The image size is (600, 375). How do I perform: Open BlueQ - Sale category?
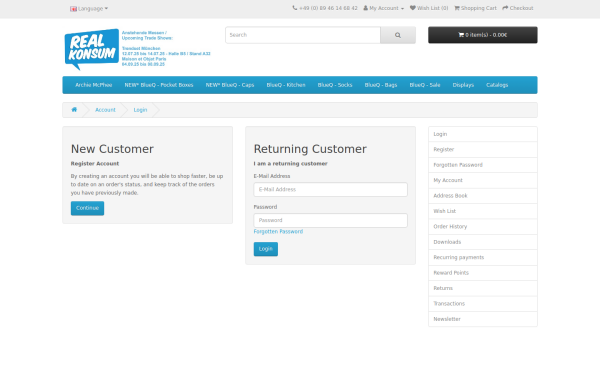pyautogui.click(x=425, y=85)
